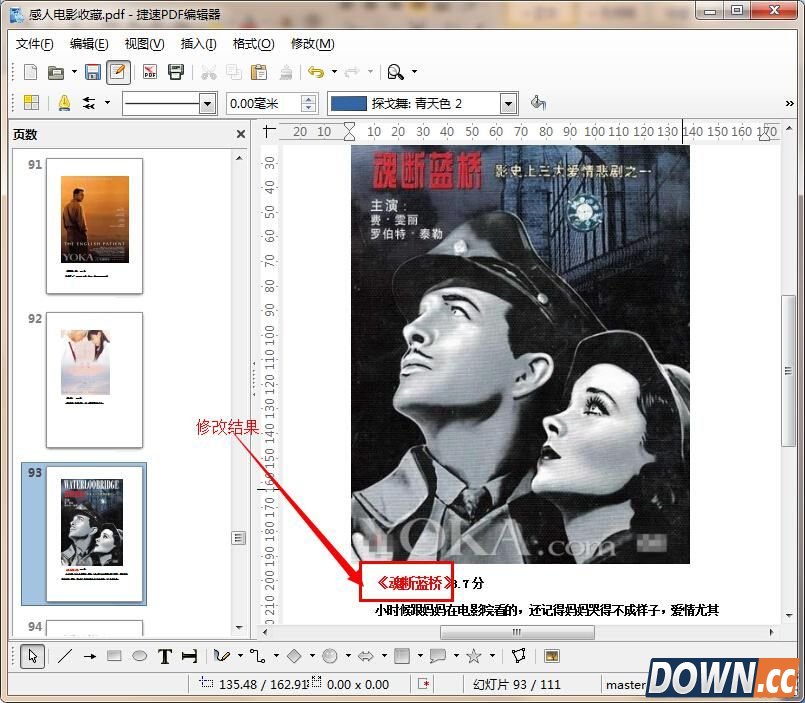This screenshot has height=703, width=805.
Task: Toggle the Select arrow pointer tool
Action: coord(32,656)
